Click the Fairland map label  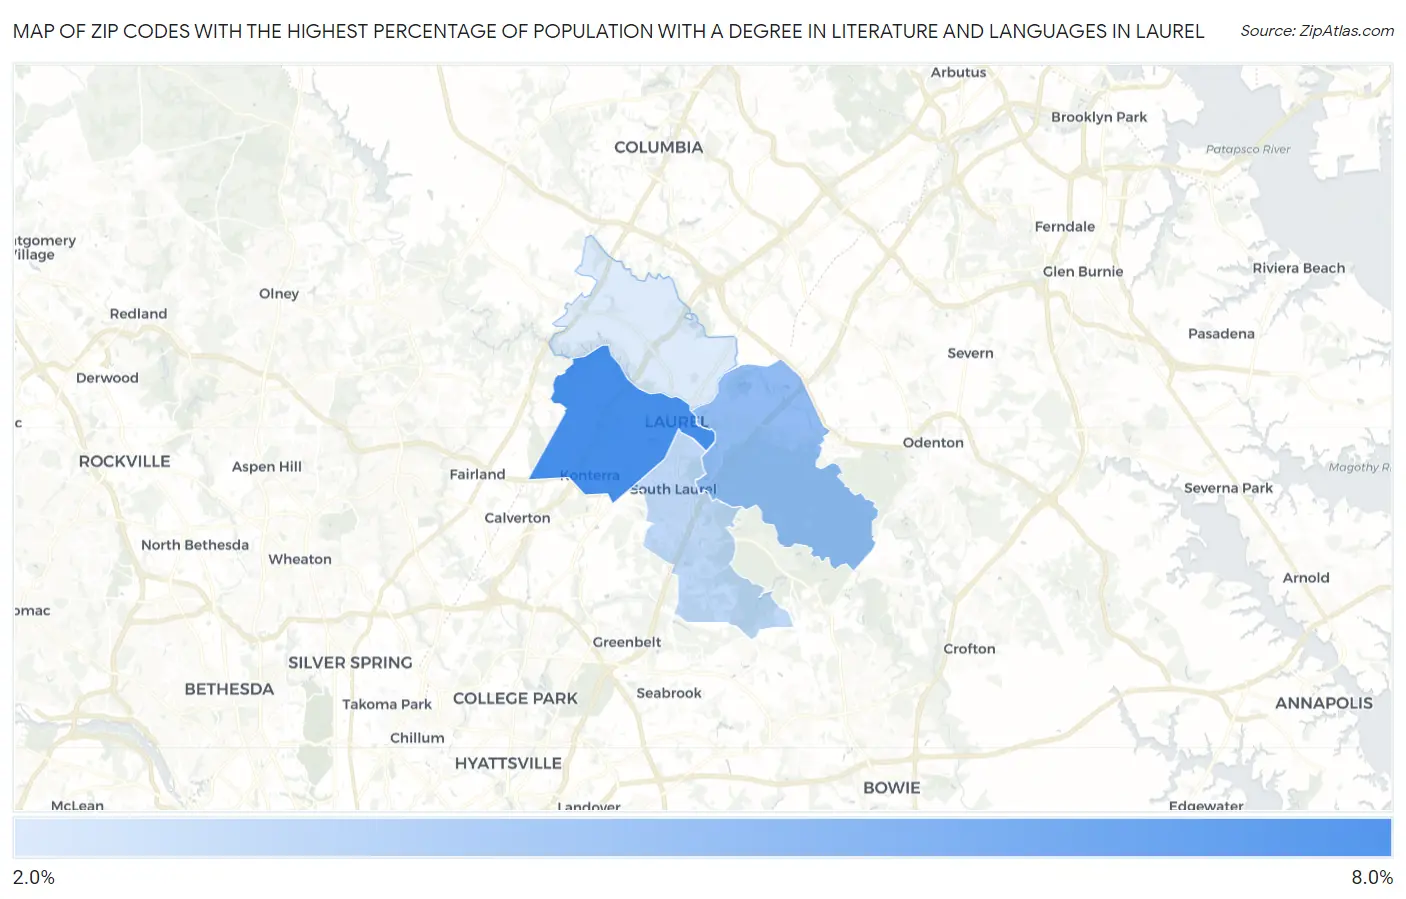(x=477, y=475)
